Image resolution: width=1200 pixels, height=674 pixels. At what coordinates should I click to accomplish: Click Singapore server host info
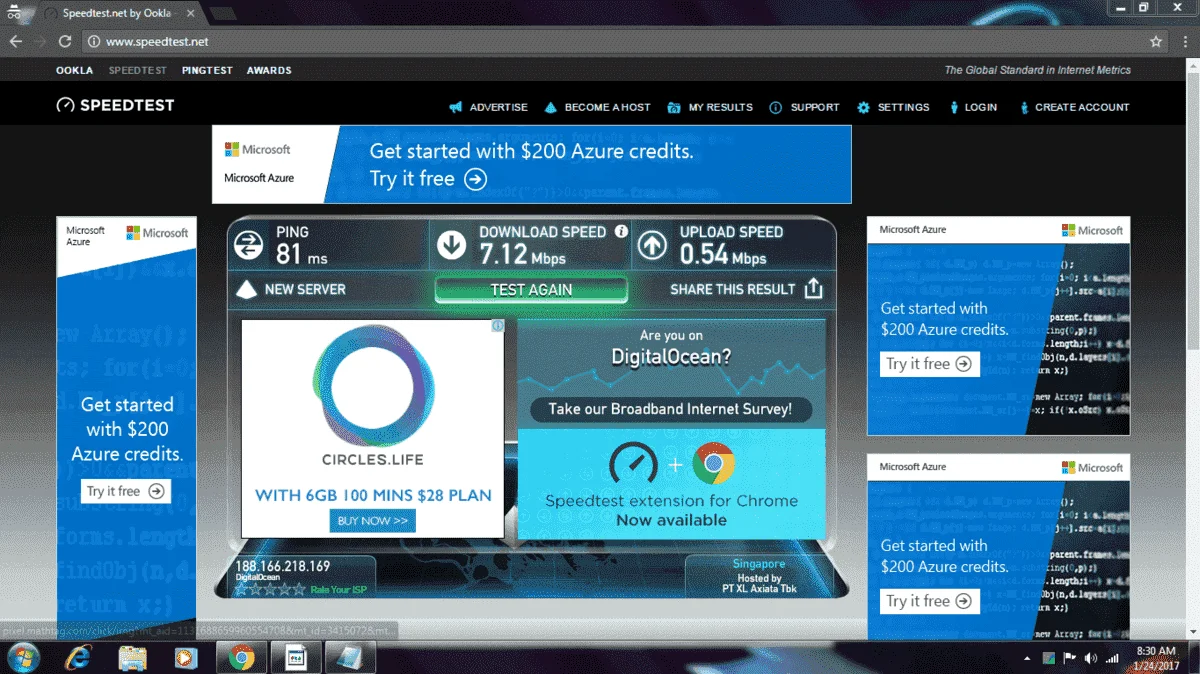[x=760, y=576]
